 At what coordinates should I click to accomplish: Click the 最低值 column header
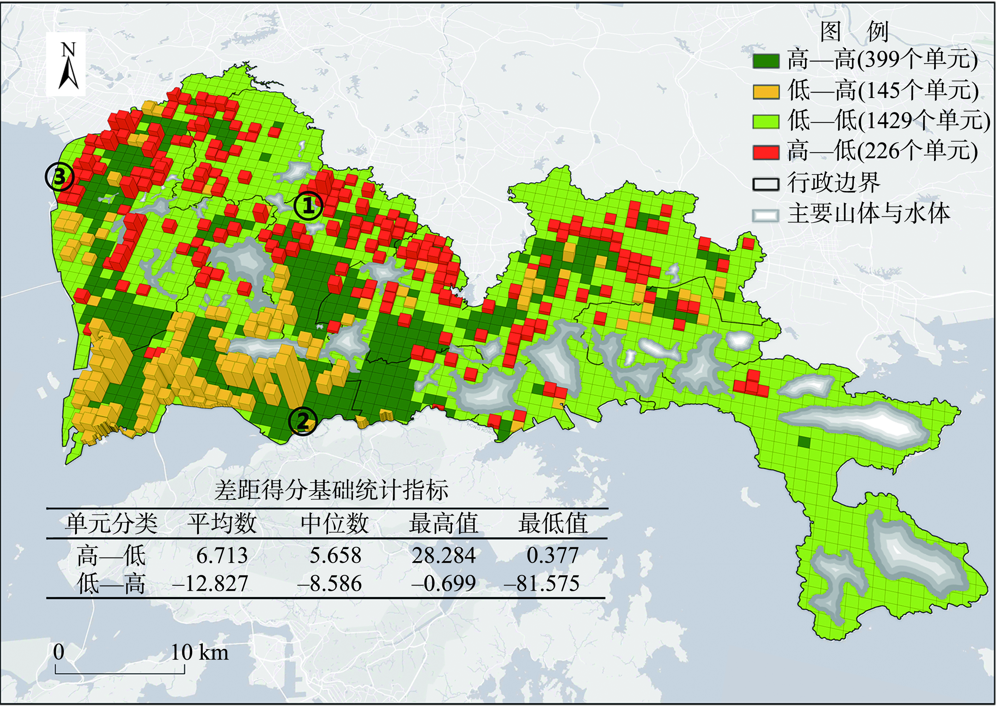pyautogui.click(x=553, y=524)
